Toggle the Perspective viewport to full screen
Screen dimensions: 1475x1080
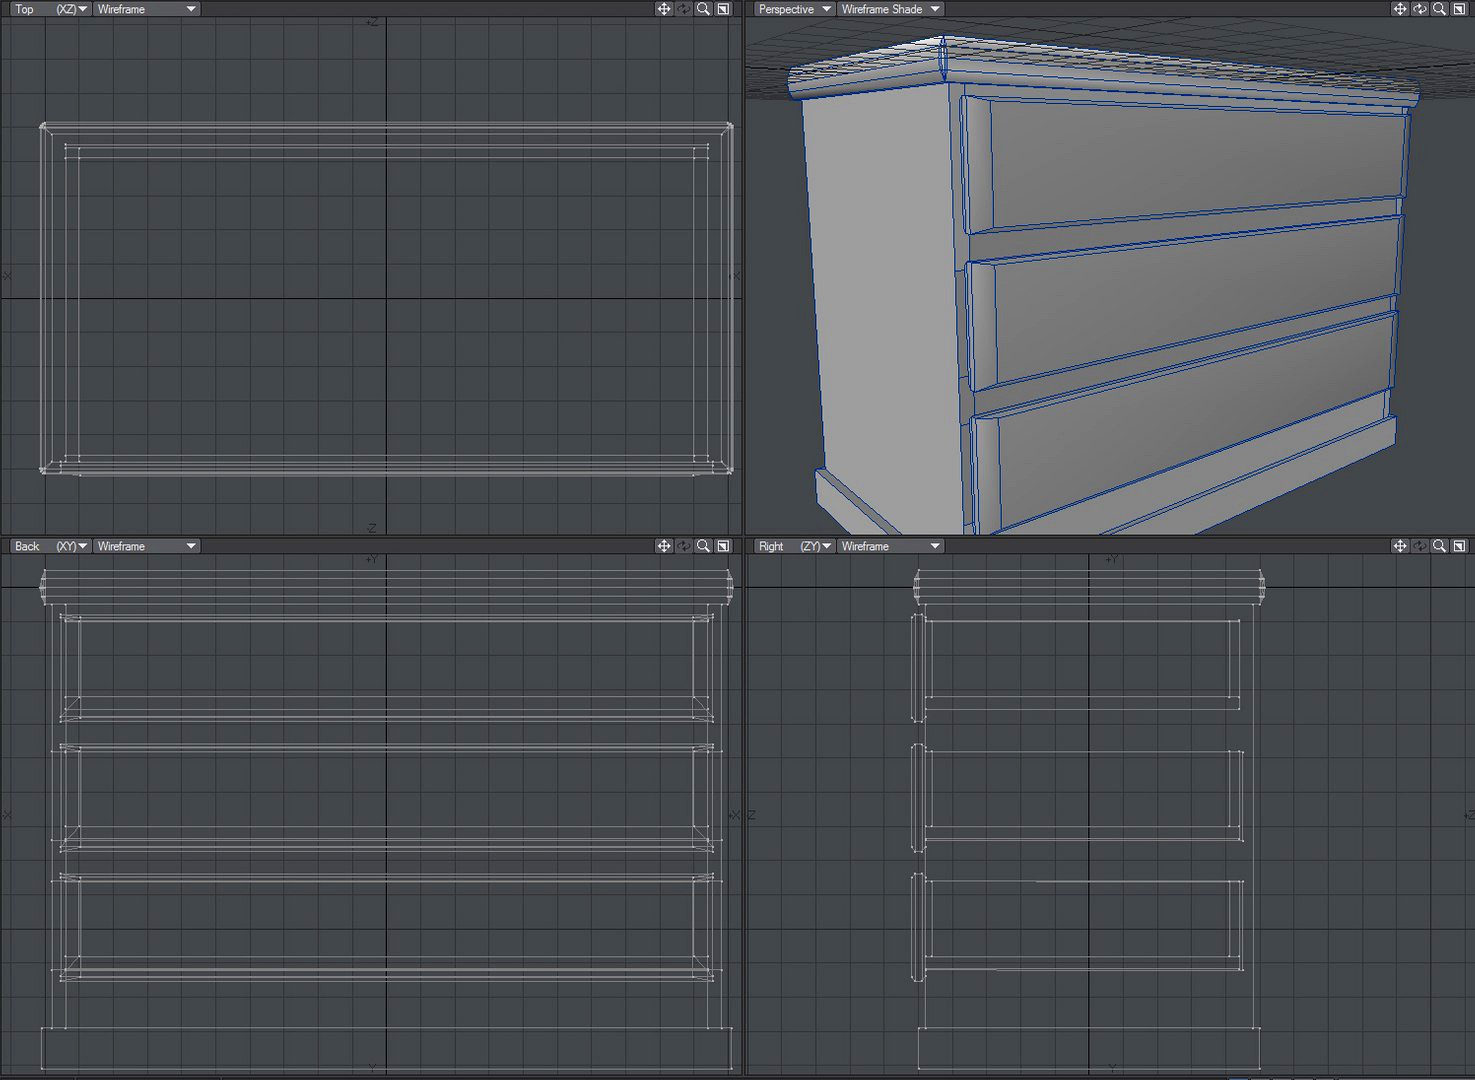1459,9
